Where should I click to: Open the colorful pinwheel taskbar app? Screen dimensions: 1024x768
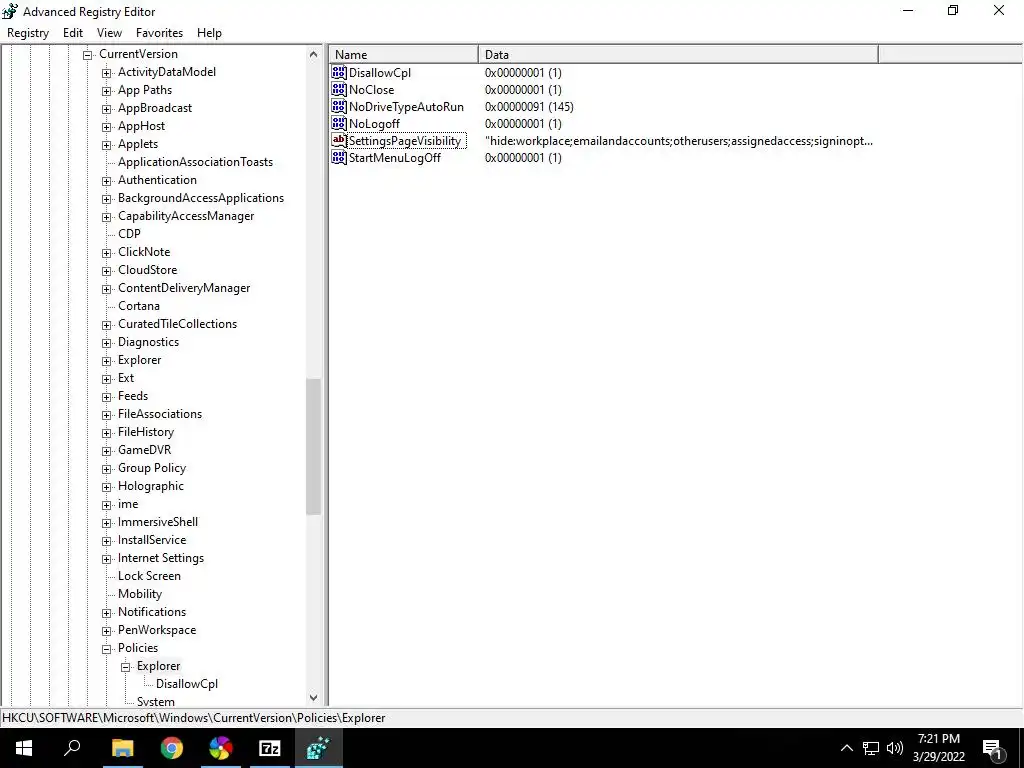pyautogui.click(x=221, y=748)
